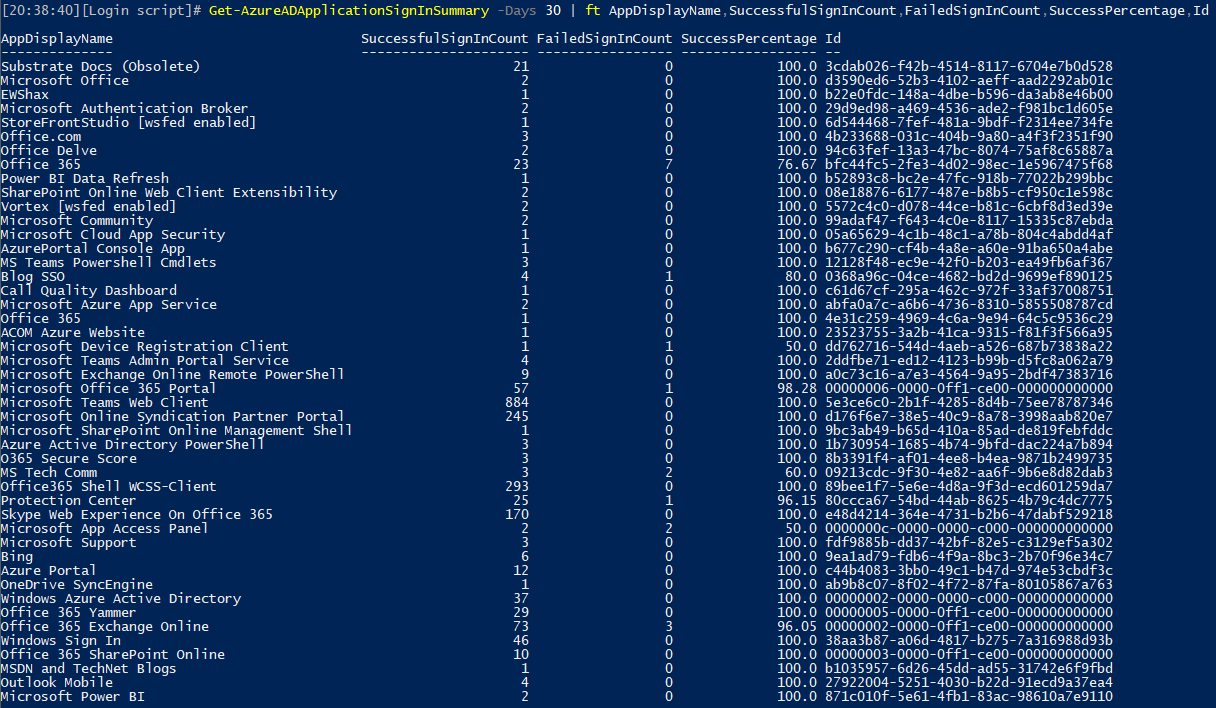Image resolution: width=1216 pixels, height=708 pixels.
Task: Click the Id column header
Action: point(833,38)
